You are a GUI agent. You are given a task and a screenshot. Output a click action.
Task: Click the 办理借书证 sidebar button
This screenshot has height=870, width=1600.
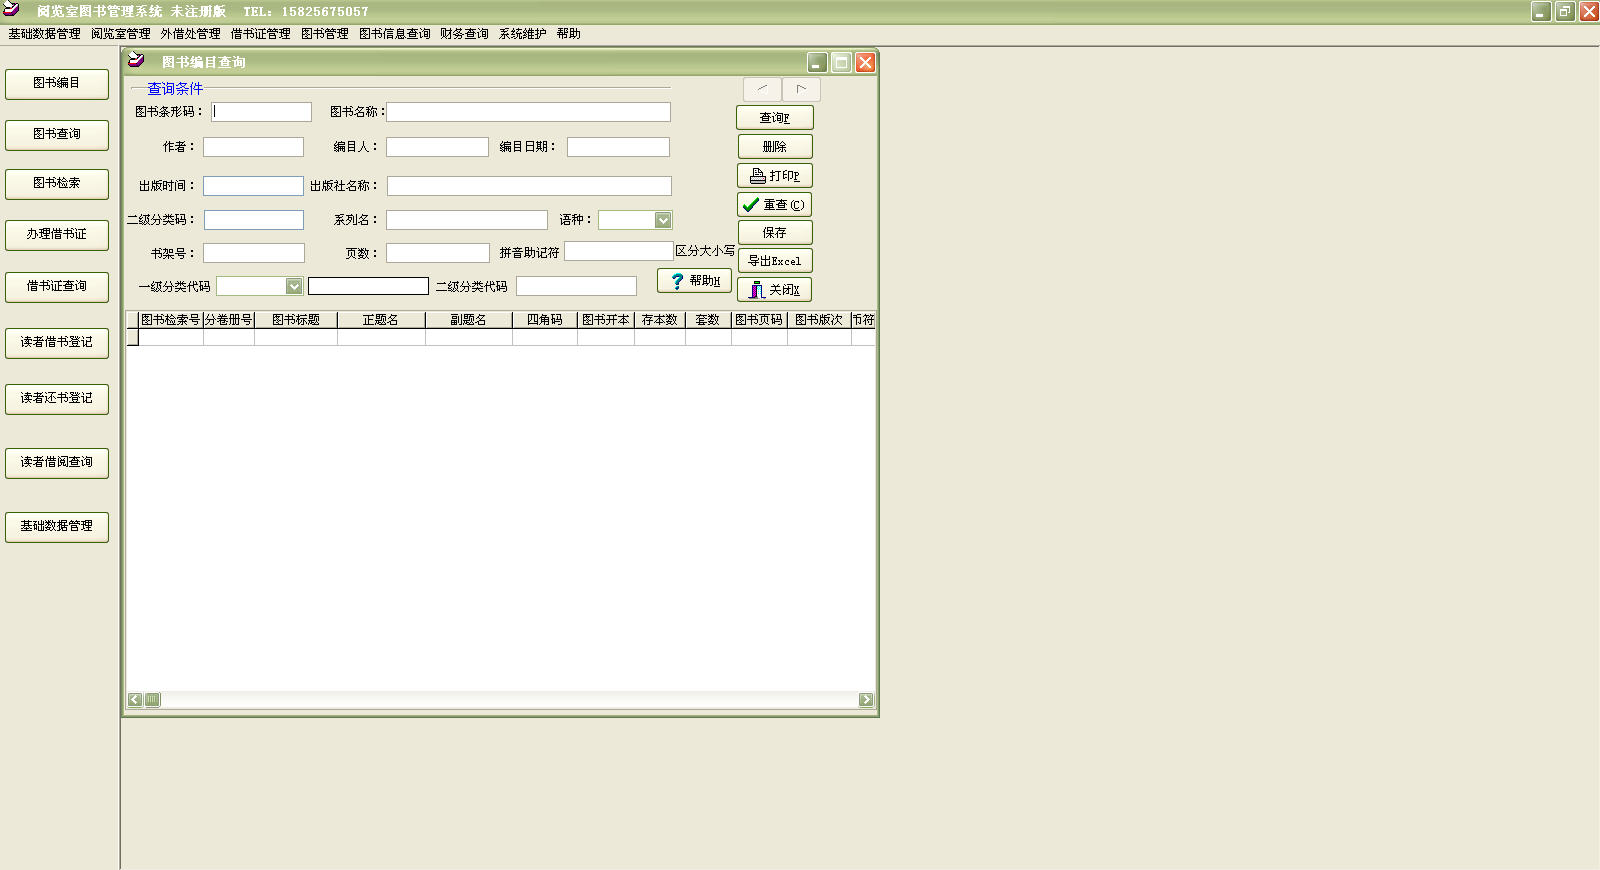click(x=57, y=235)
